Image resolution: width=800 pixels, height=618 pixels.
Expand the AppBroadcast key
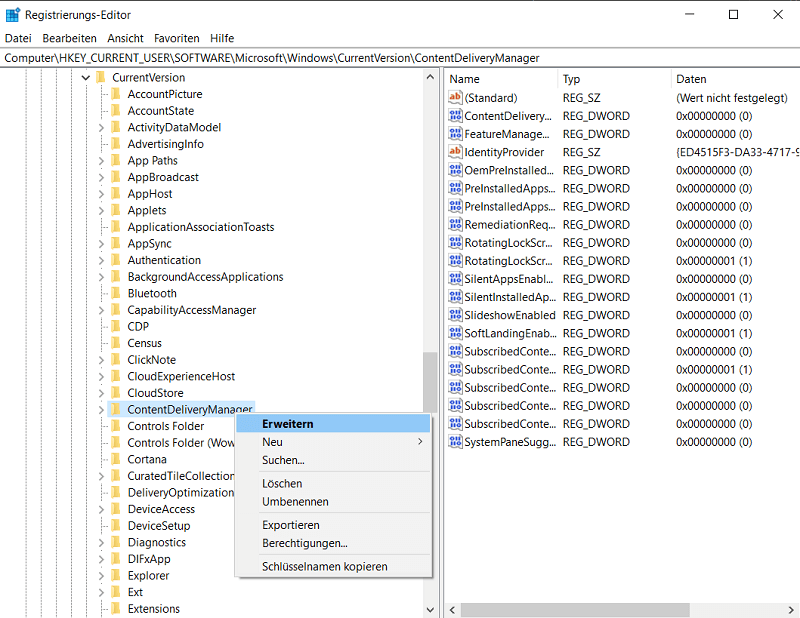tap(101, 177)
